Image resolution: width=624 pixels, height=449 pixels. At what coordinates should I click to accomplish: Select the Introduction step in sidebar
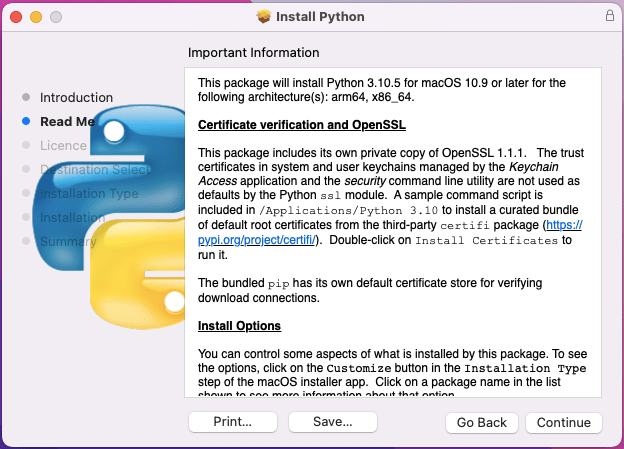tap(76, 98)
